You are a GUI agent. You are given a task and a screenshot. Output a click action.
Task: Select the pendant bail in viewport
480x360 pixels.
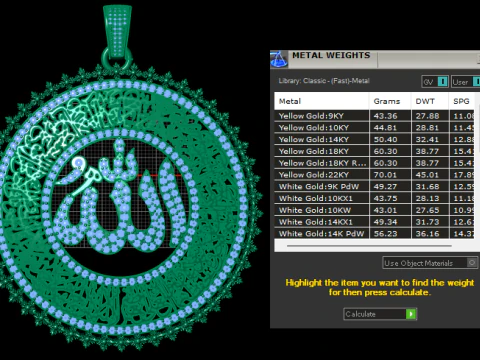(117, 33)
